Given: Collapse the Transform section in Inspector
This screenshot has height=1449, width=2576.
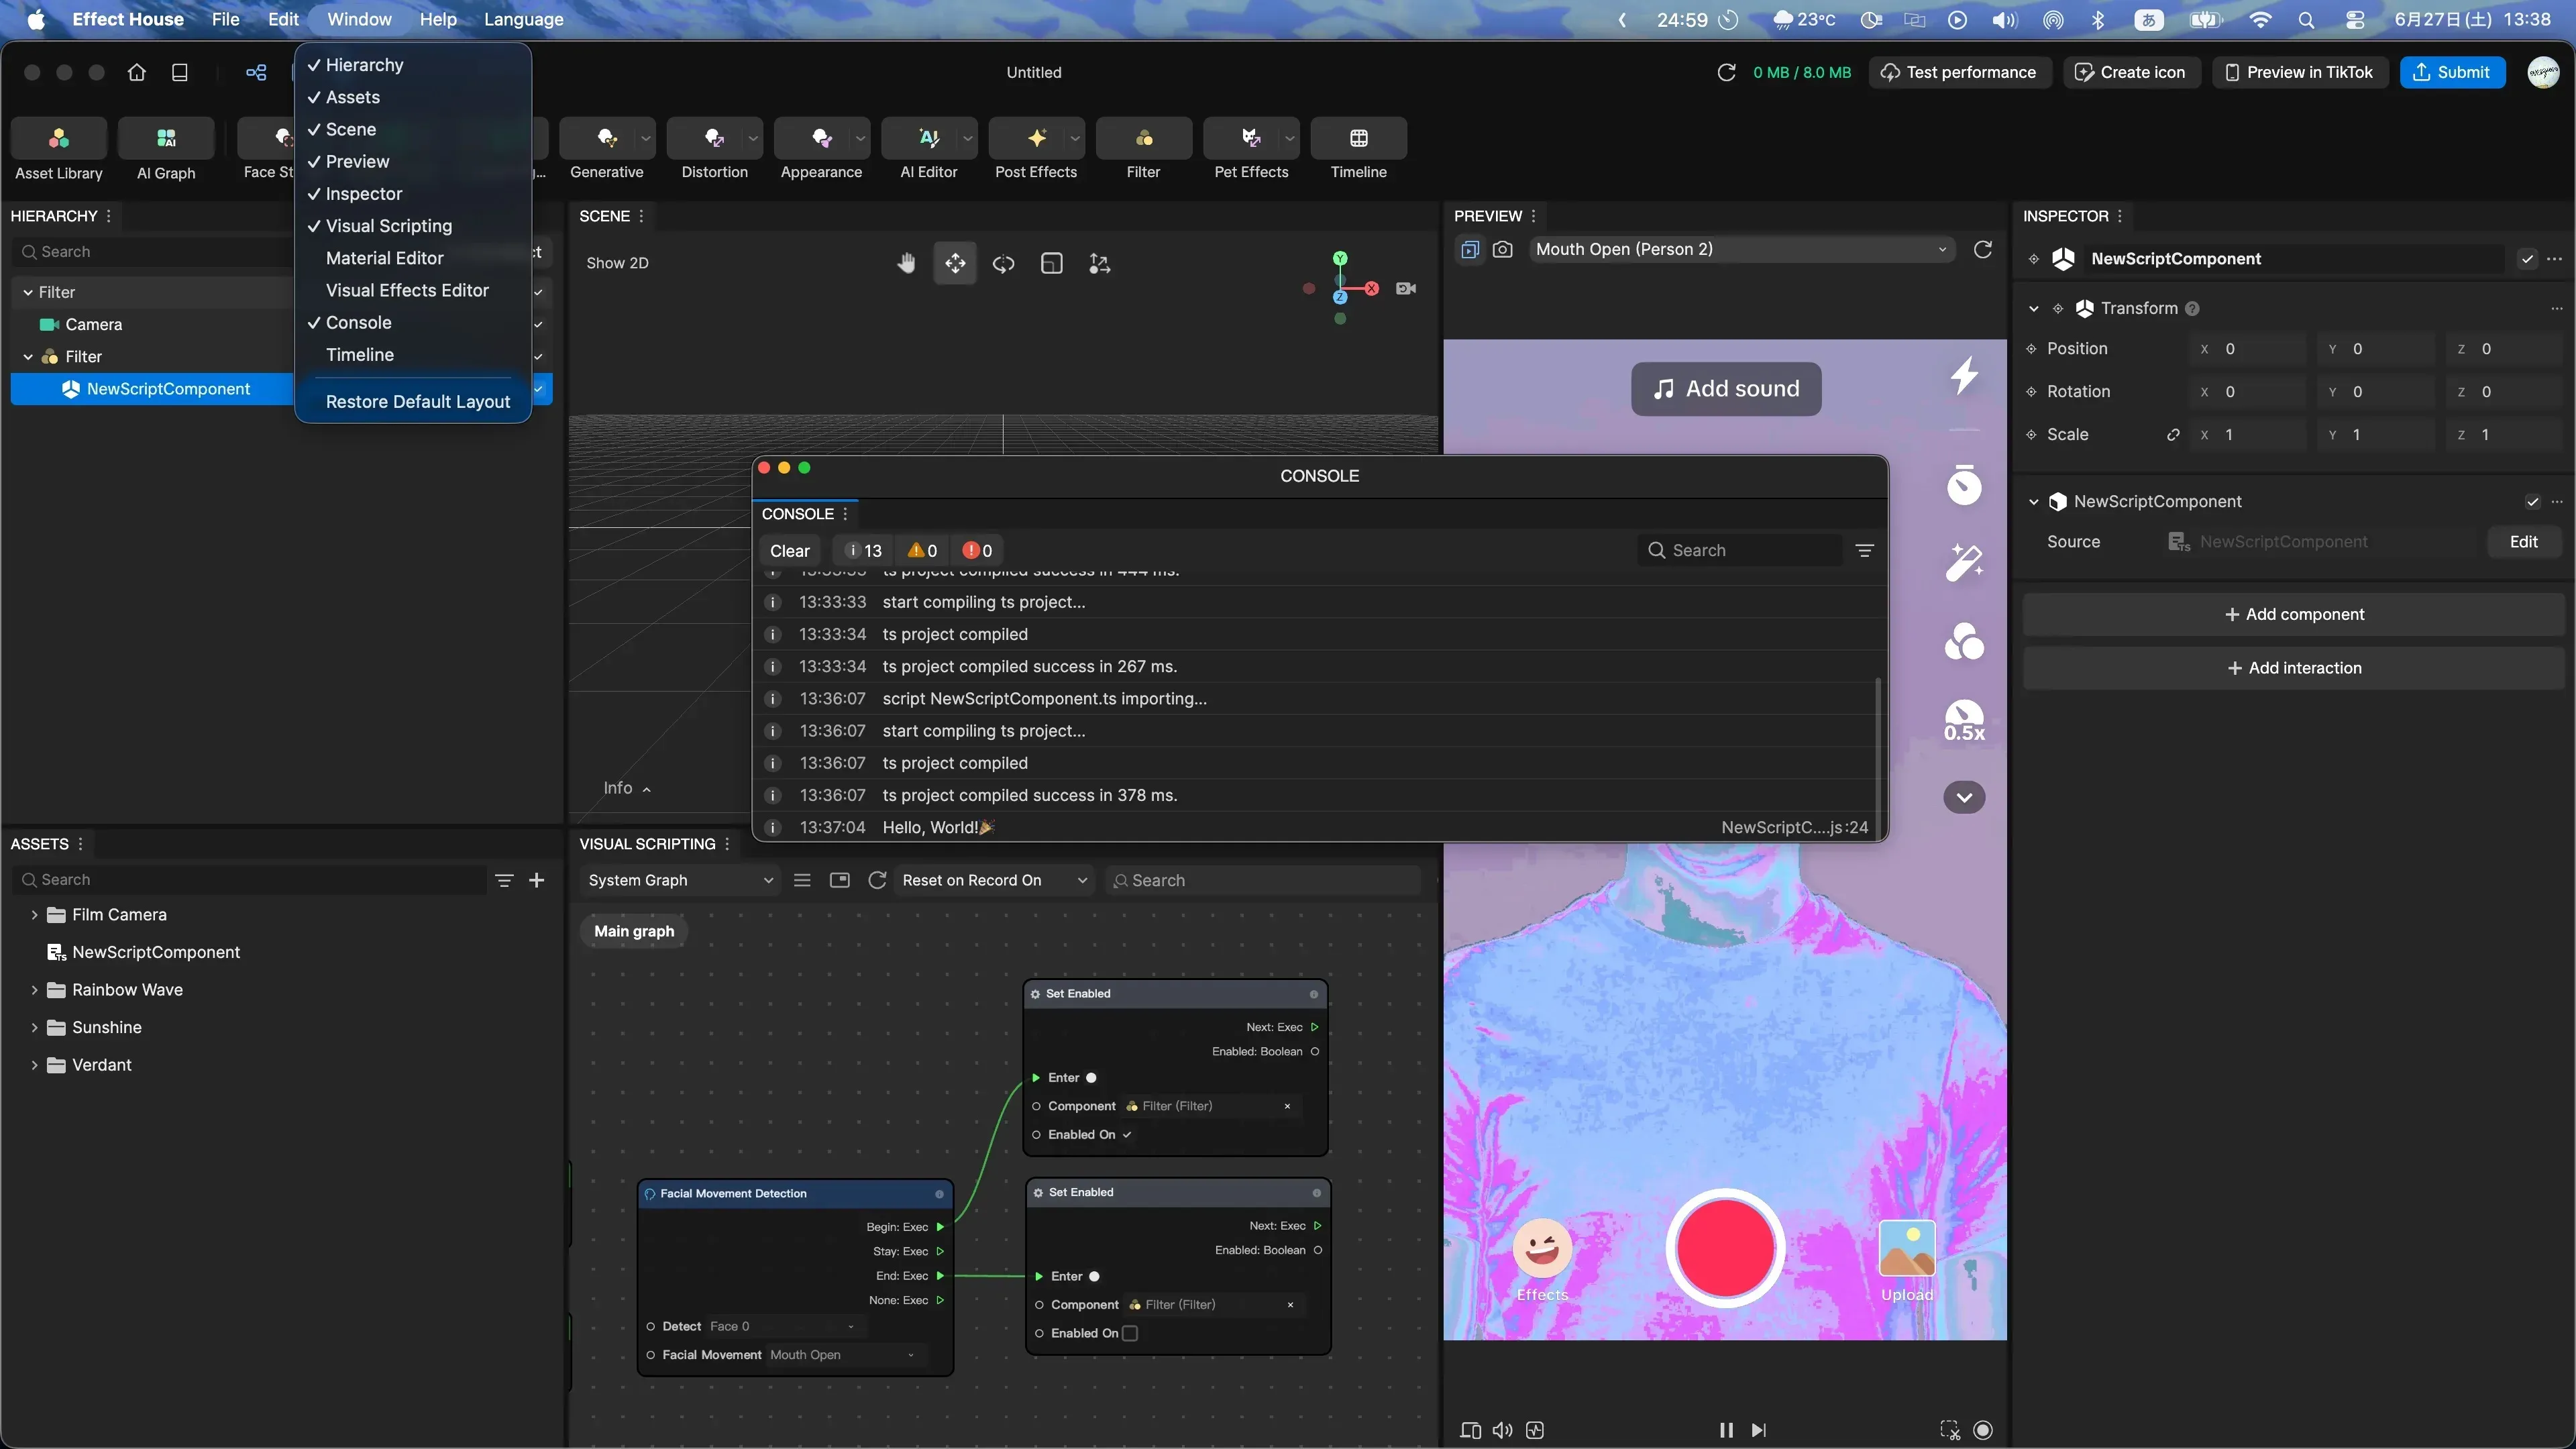Looking at the screenshot, I should tap(2033, 309).
